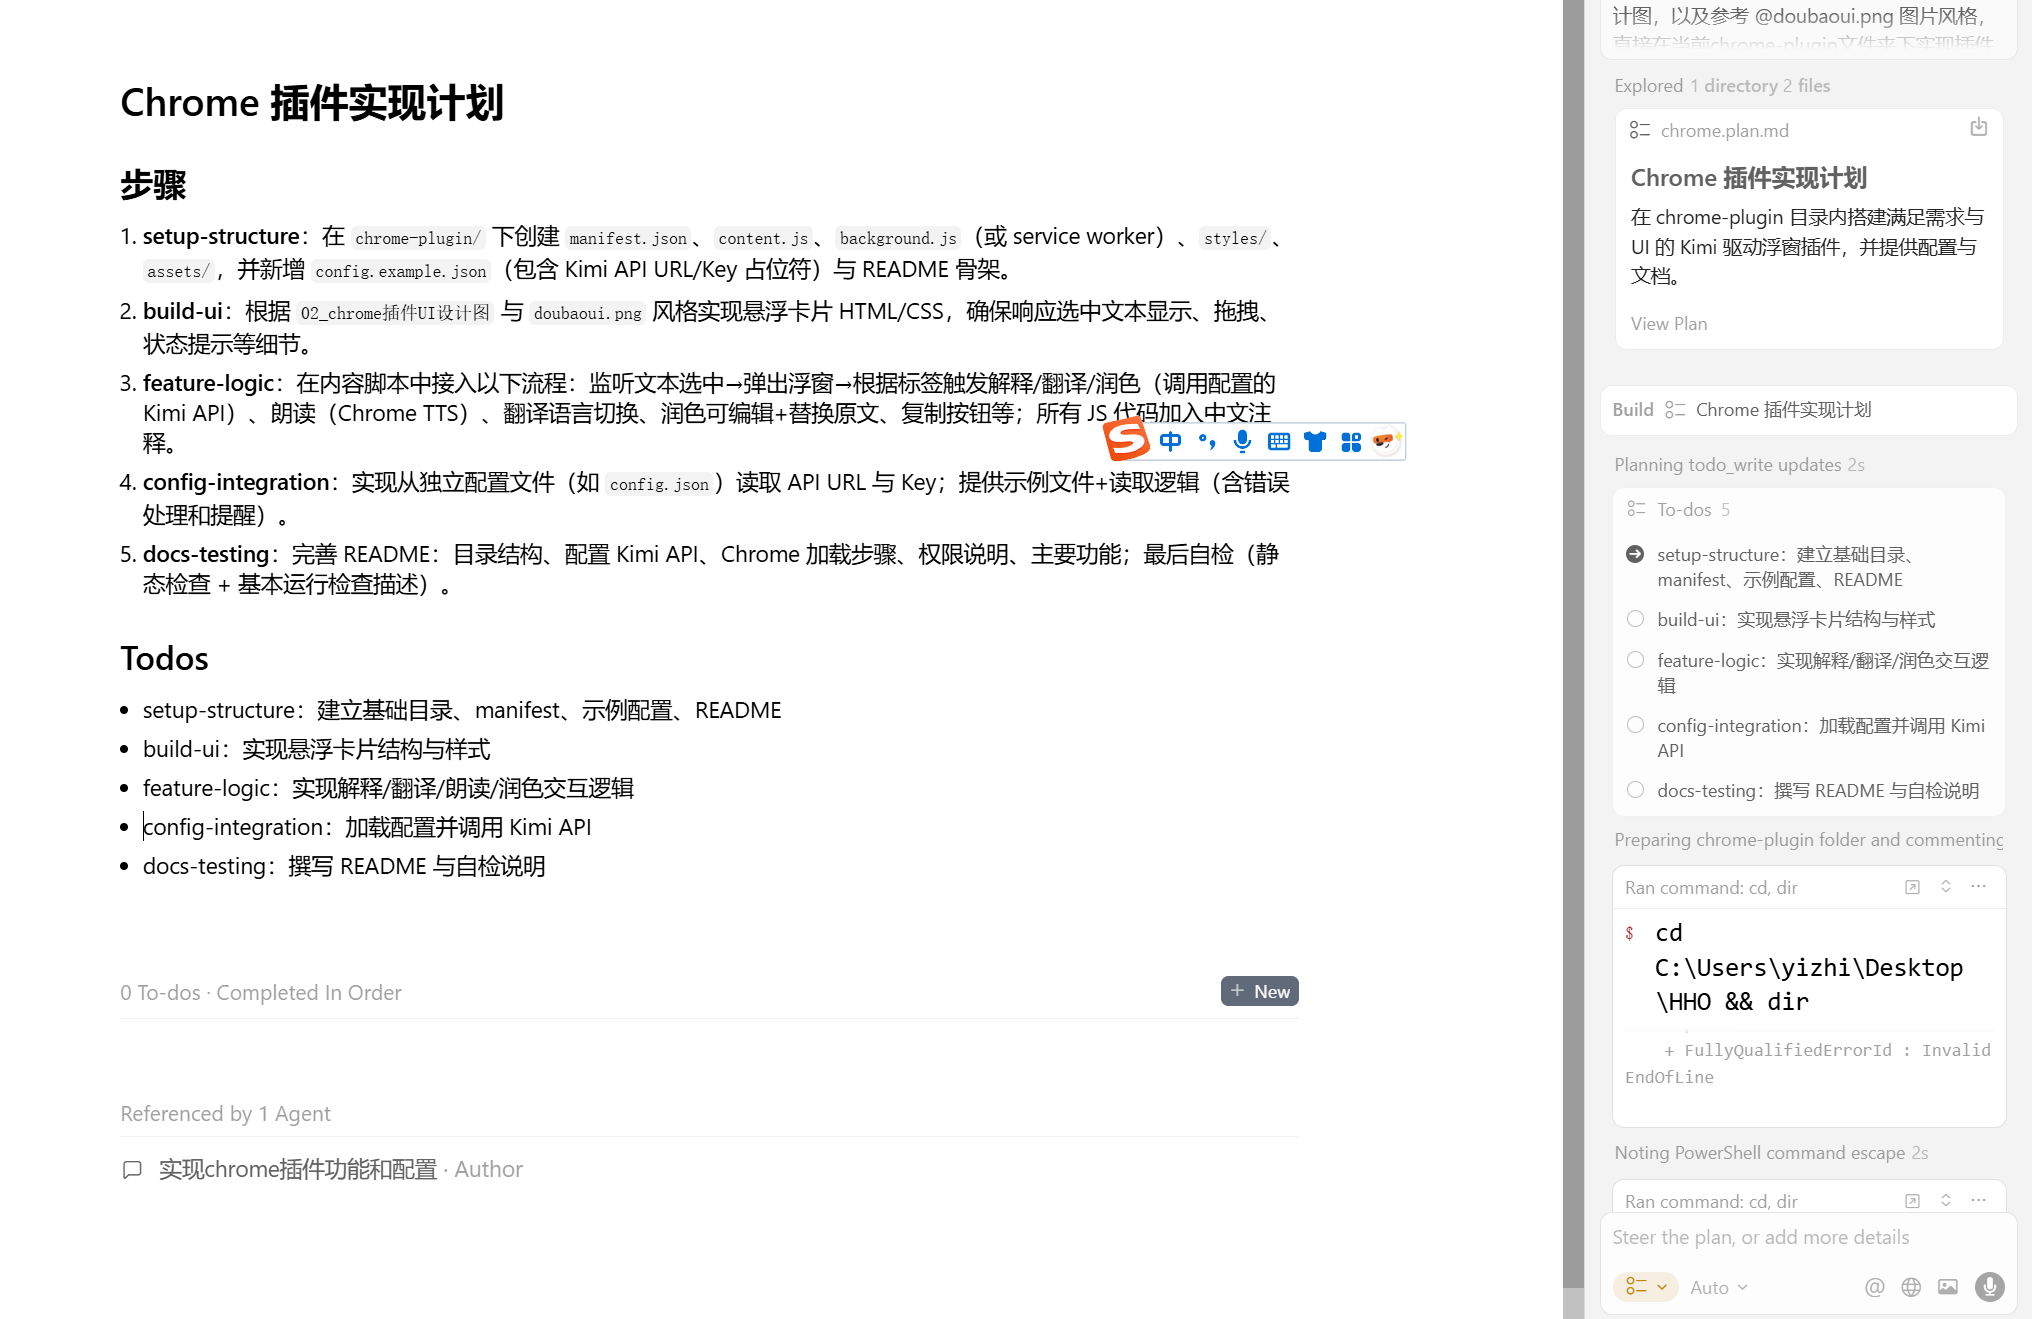
Task: Click the Sogou AI assistant emoji icon
Action: click(1387, 441)
